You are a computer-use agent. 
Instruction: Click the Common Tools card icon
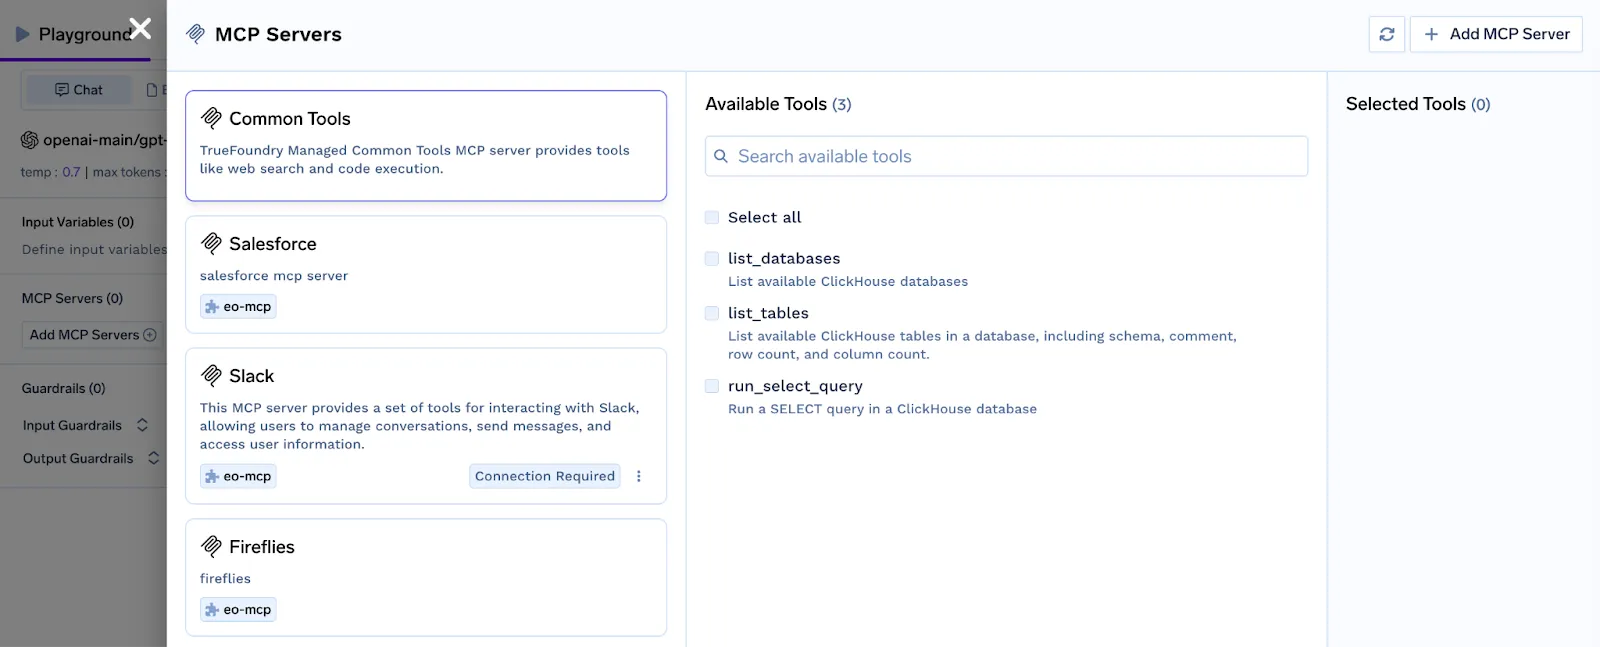[x=211, y=118]
